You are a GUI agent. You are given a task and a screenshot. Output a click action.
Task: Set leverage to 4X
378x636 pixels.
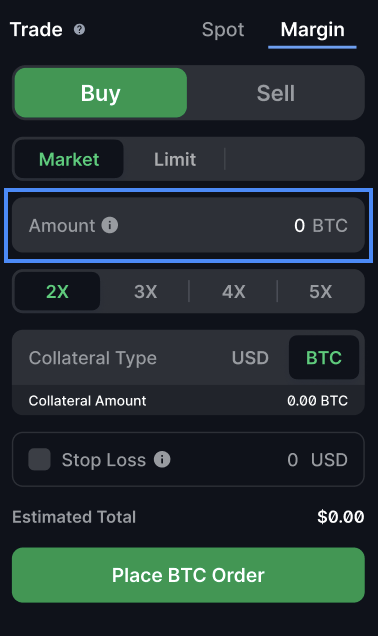click(x=233, y=291)
